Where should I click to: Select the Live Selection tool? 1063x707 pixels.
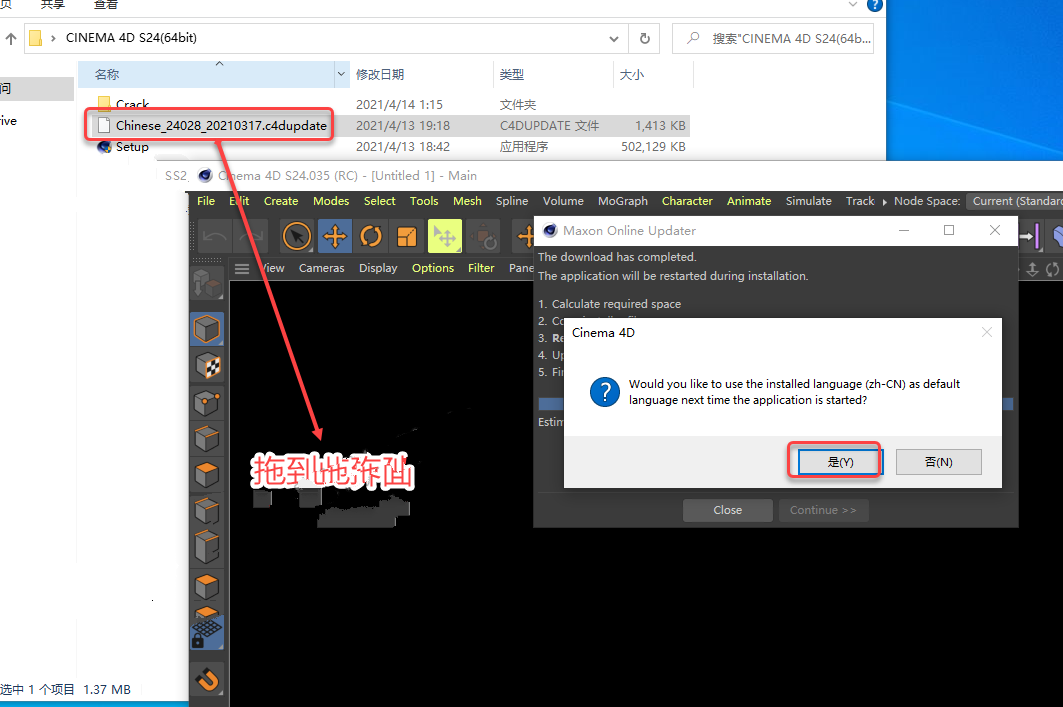coord(296,237)
